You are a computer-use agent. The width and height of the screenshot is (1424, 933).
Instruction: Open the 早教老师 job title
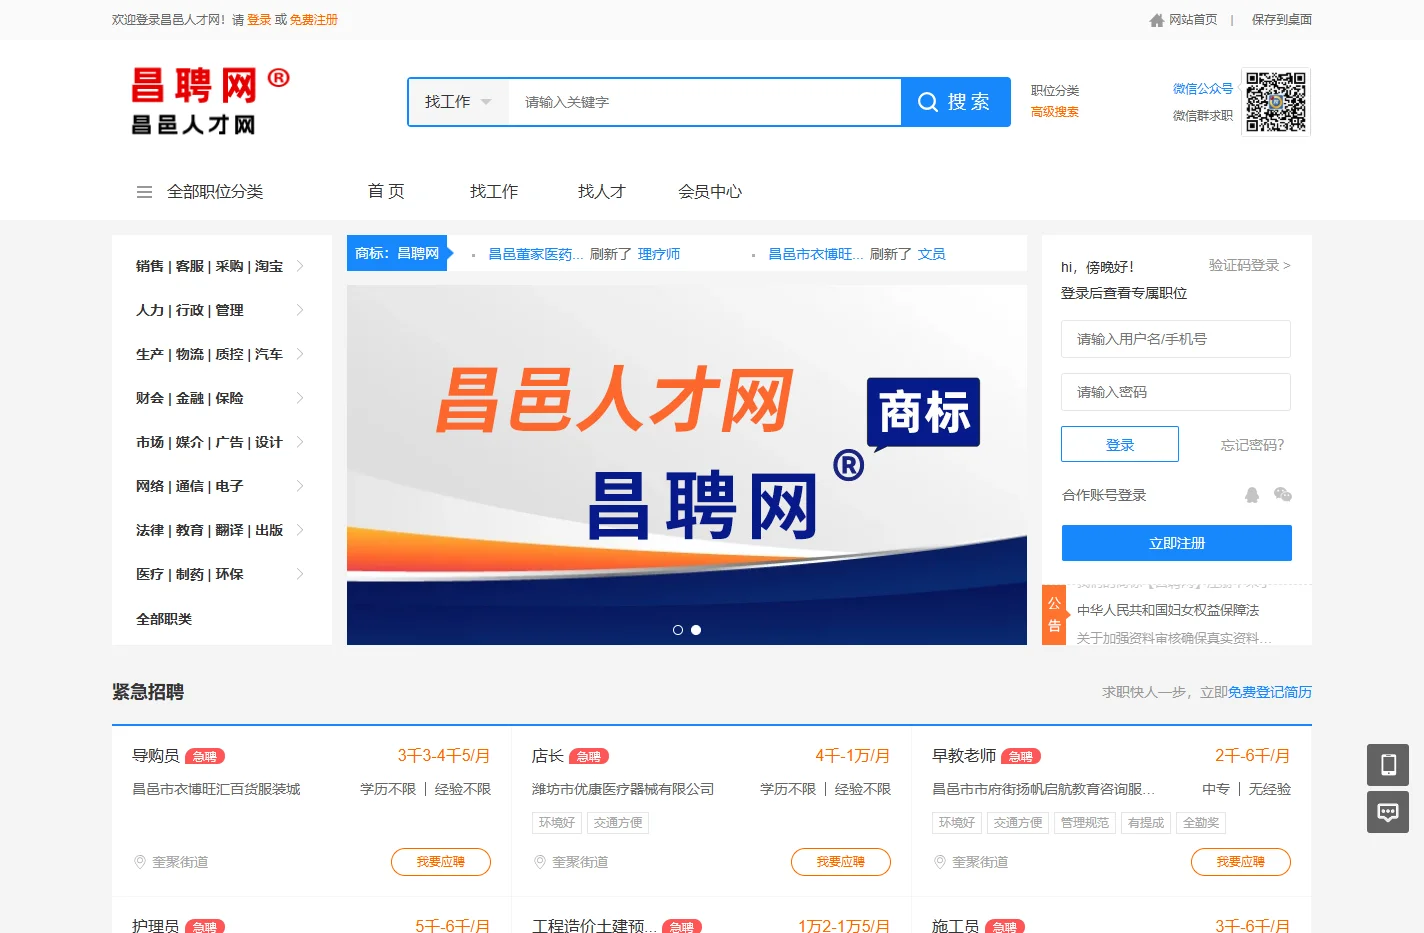964,756
